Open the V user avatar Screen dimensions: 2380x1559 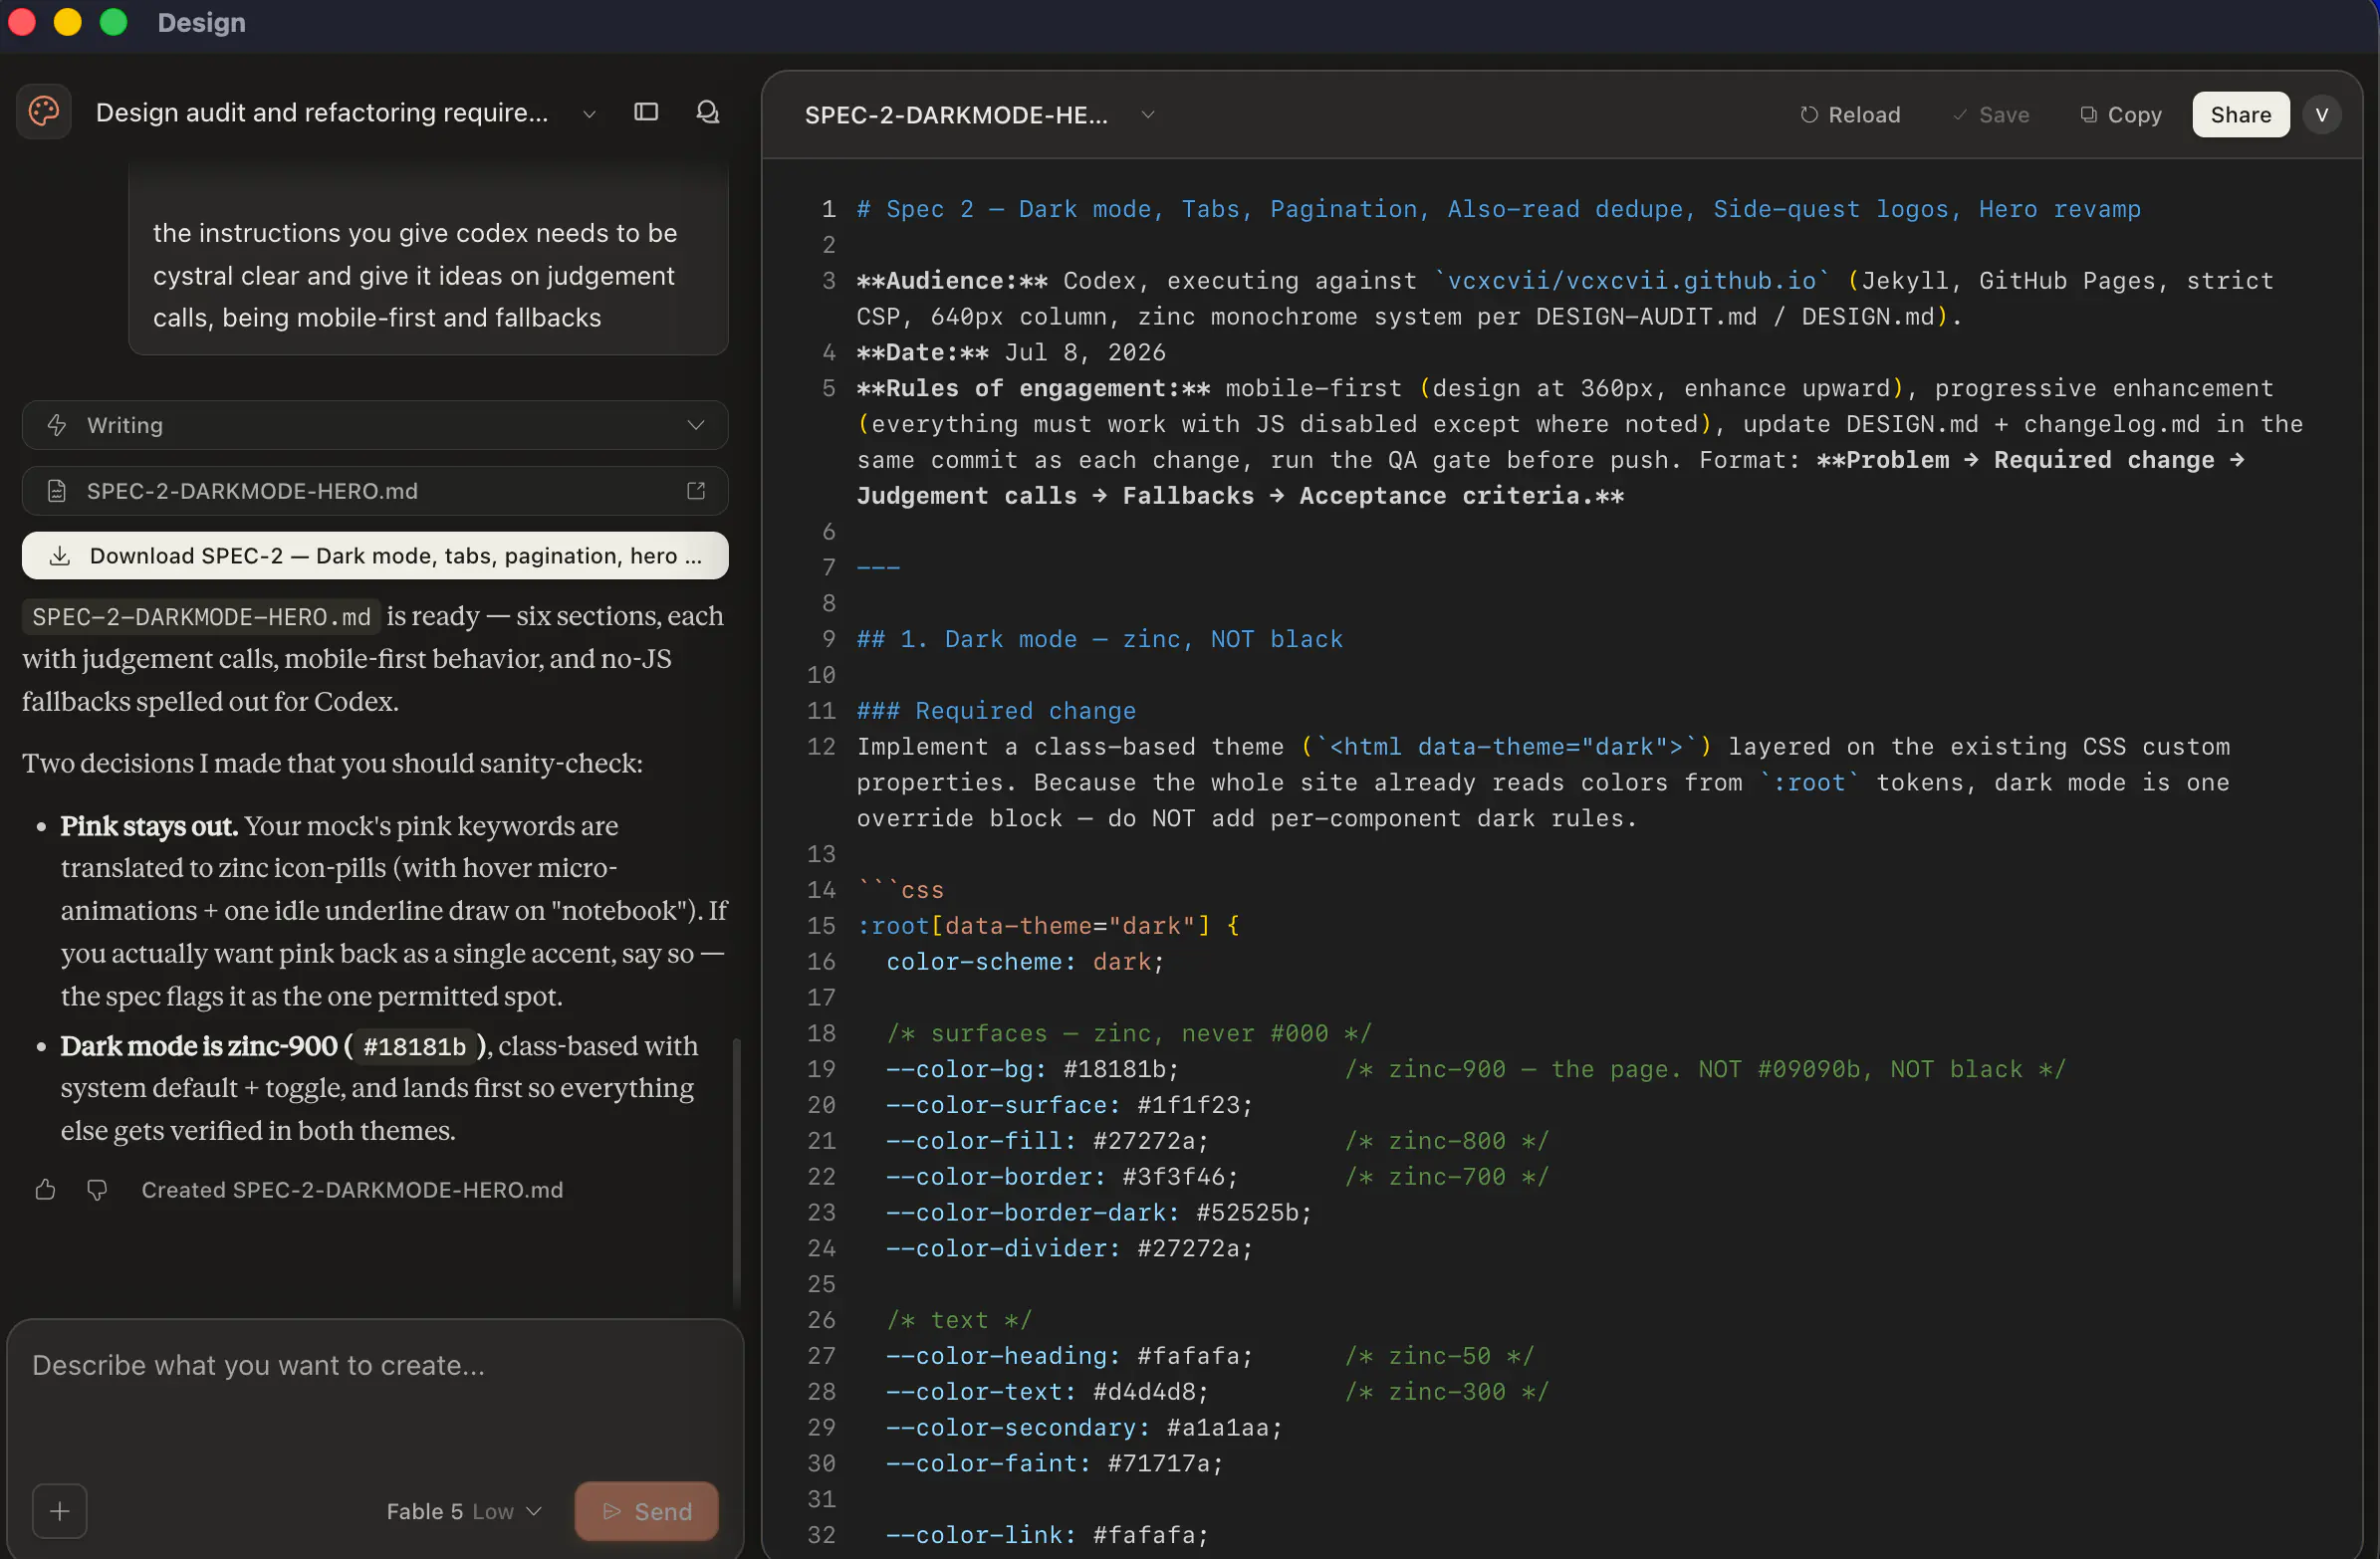pyautogui.click(x=2322, y=115)
